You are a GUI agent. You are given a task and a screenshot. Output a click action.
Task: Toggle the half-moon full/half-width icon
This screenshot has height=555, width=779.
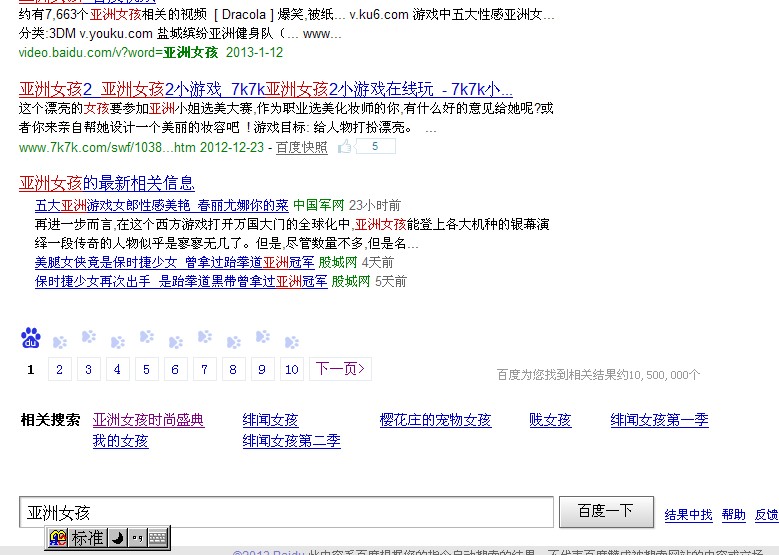click(118, 538)
